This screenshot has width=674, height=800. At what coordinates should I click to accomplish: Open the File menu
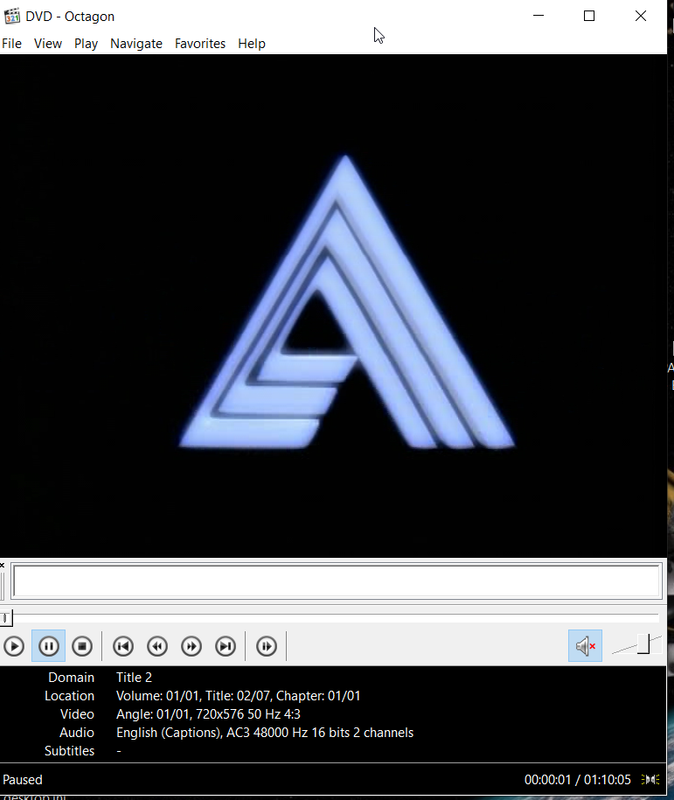(12, 44)
